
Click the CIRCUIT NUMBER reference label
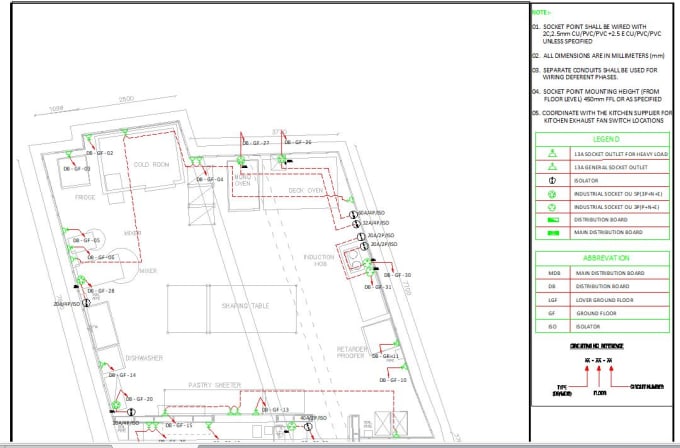pyautogui.click(x=647, y=386)
